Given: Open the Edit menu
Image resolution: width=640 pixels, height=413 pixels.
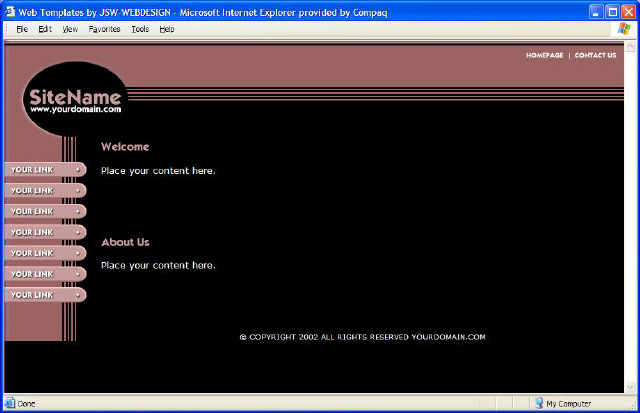Looking at the screenshot, I should (x=45, y=30).
